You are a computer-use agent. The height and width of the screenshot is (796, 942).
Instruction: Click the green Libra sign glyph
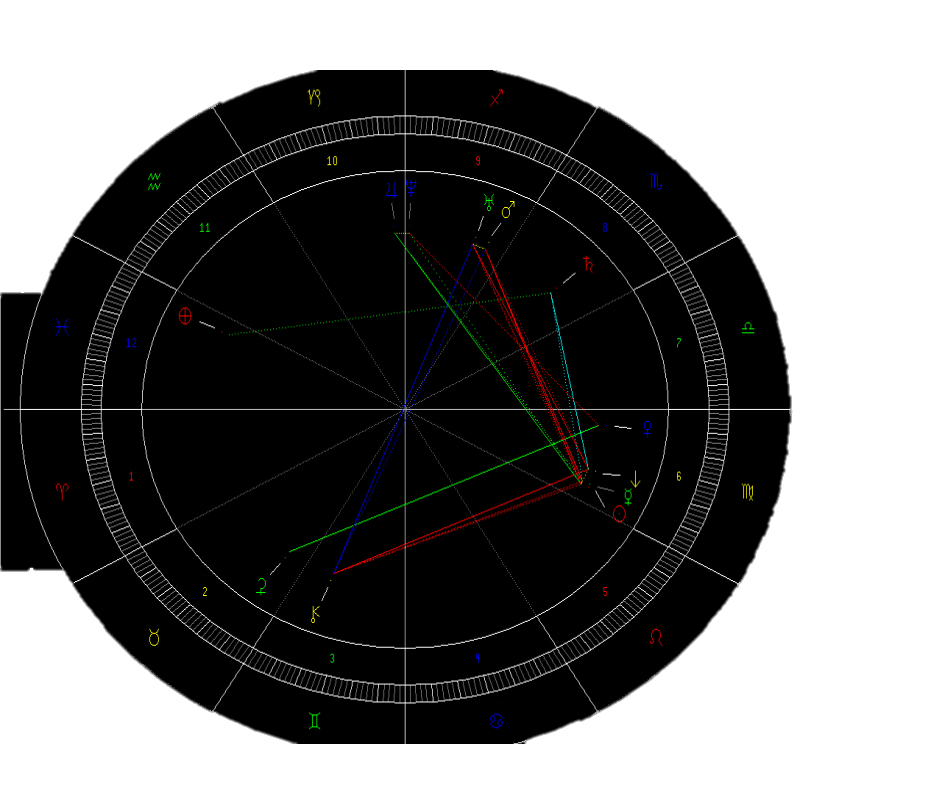tap(748, 328)
